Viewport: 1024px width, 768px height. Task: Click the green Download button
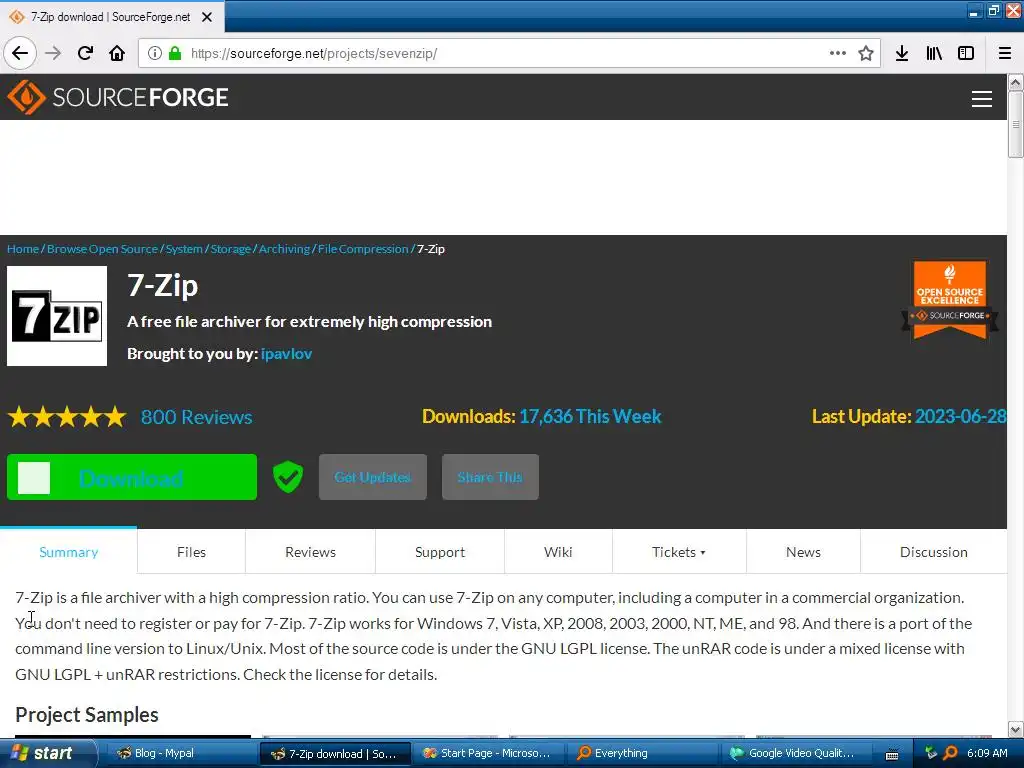132,477
